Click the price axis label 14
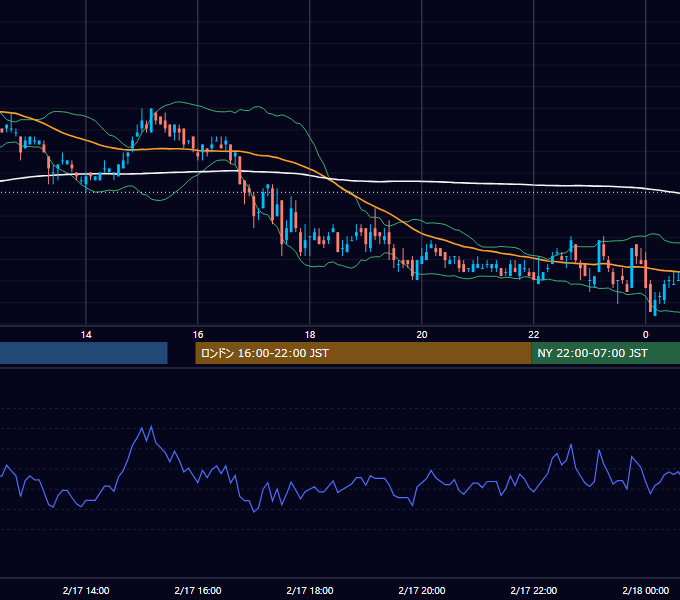The image size is (680, 600). pos(86,335)
